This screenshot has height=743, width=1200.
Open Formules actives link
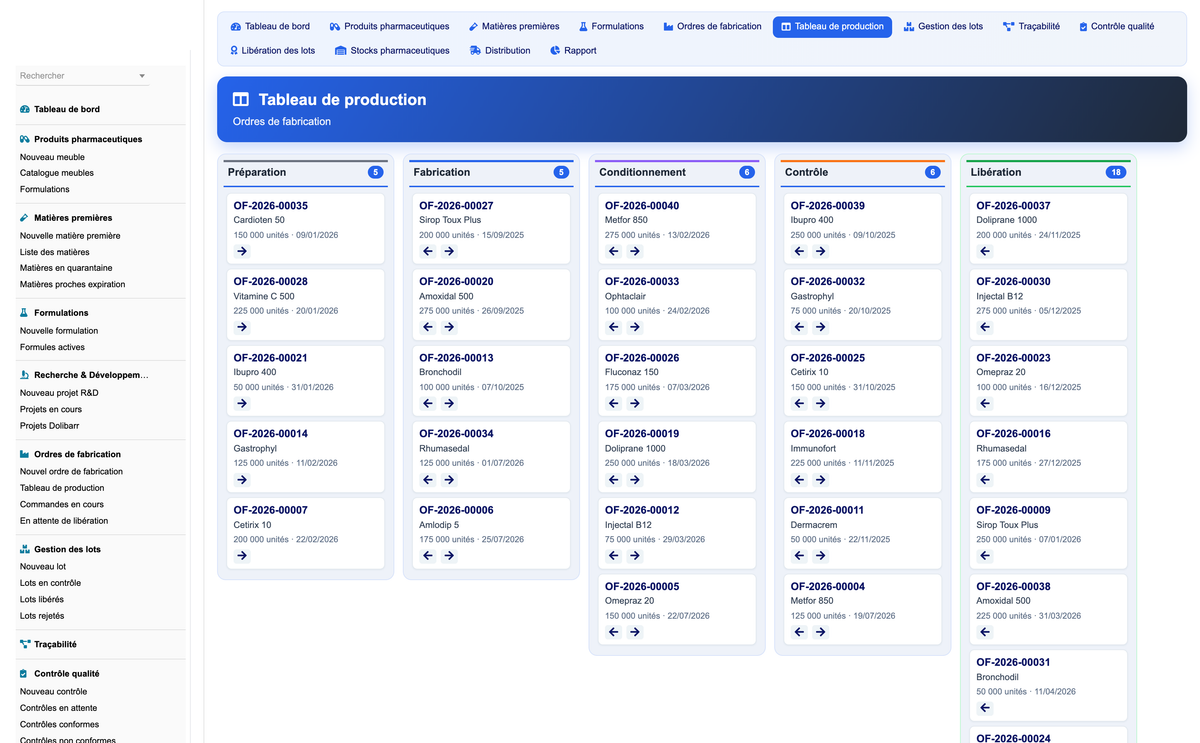click(x=52, y=347)
